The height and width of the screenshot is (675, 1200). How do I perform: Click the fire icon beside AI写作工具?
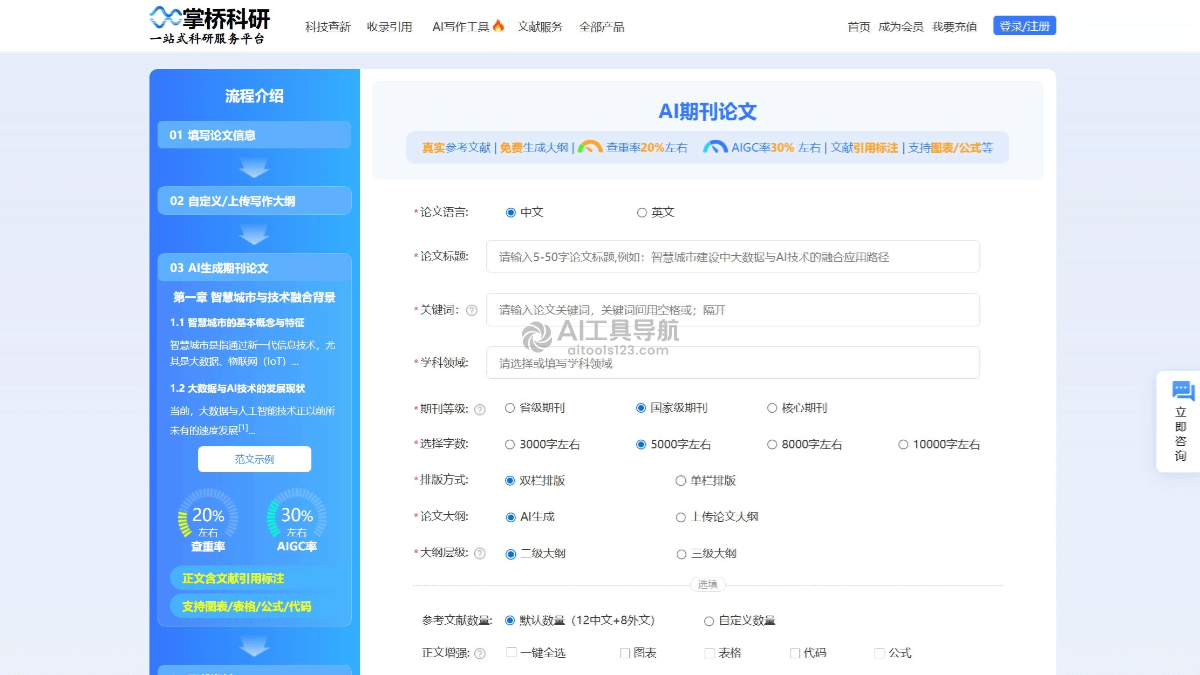coord(499,26)
